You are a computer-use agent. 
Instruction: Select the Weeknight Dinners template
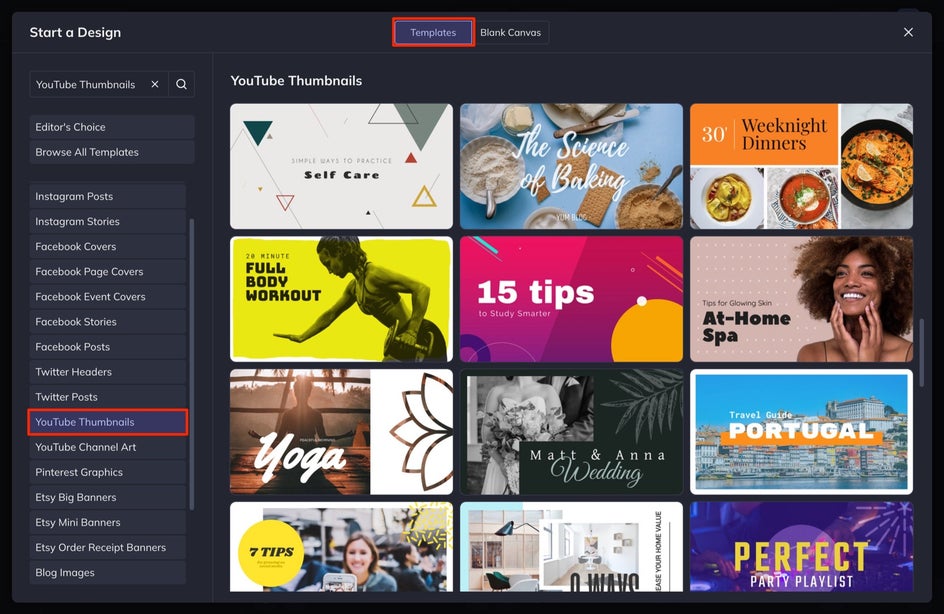point(801,166)
